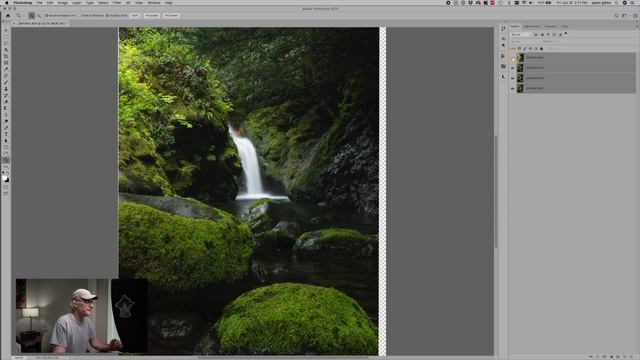The width and height of the screenshot is (640, 360).
Task: Select the Eraser tool
Action: coord(6,102)
